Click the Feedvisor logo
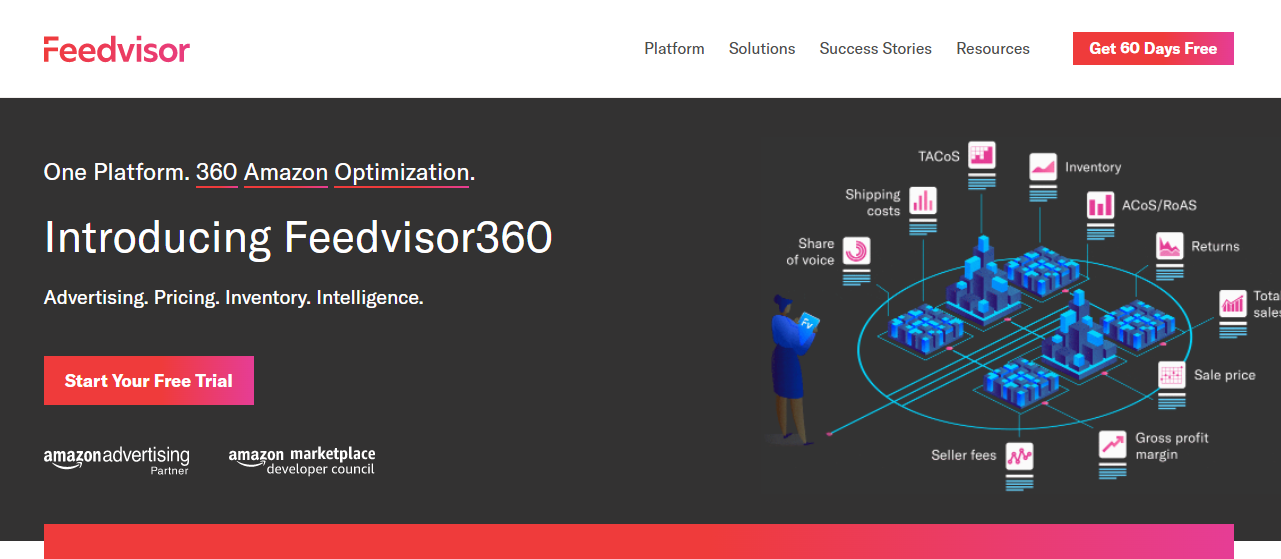The height and width of the screenshot is (559, 1281). [116, 49]
